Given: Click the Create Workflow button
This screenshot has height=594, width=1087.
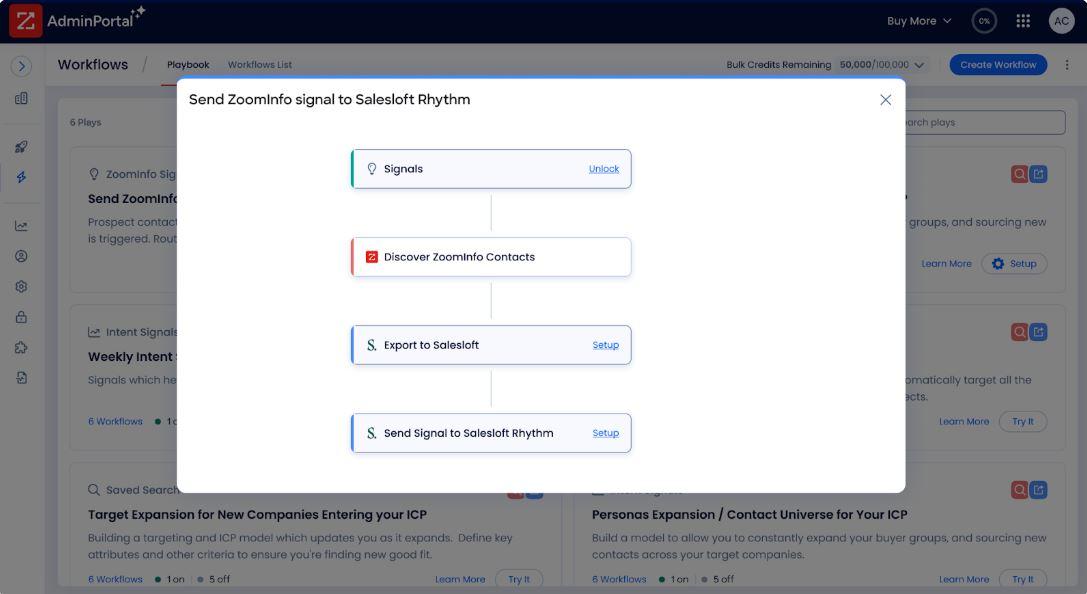Looking at the screenshot, I should [x=998, y=64].
